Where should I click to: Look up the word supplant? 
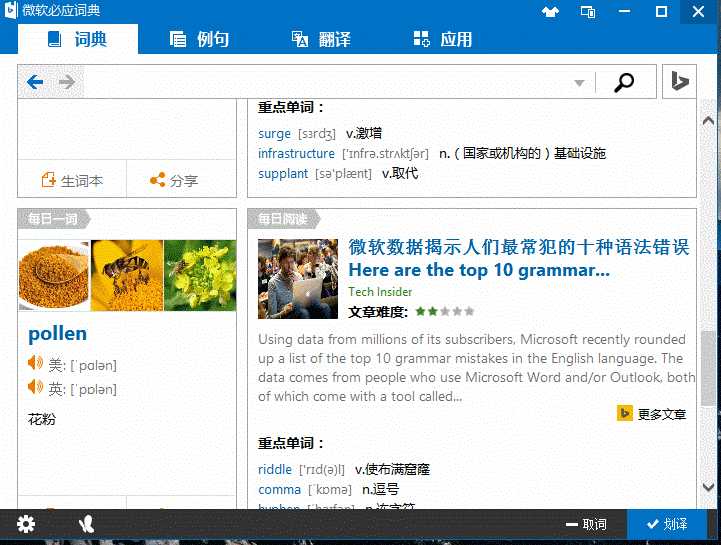tap(283, 173)
